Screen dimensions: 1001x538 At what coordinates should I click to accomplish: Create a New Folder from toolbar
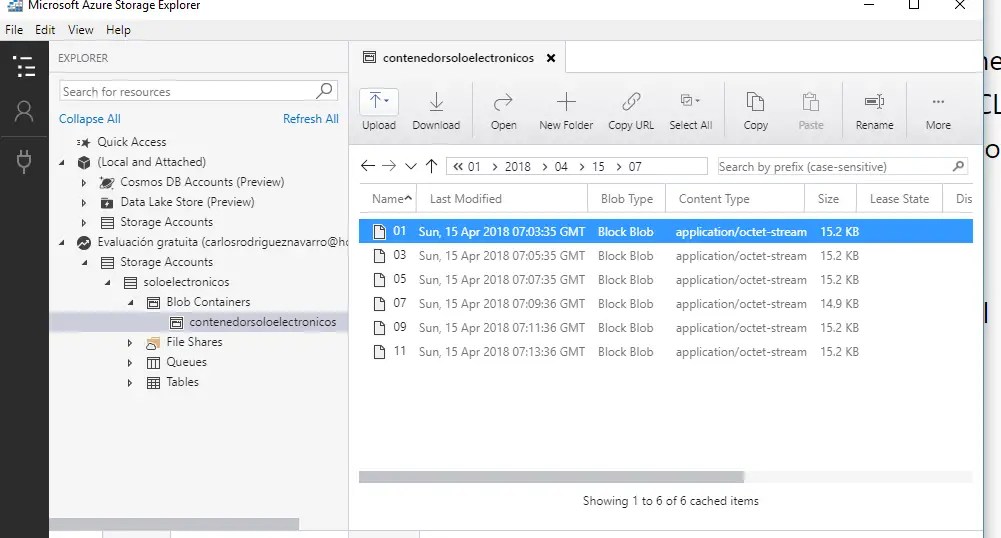pyautogui.click(x=566, y=110)
